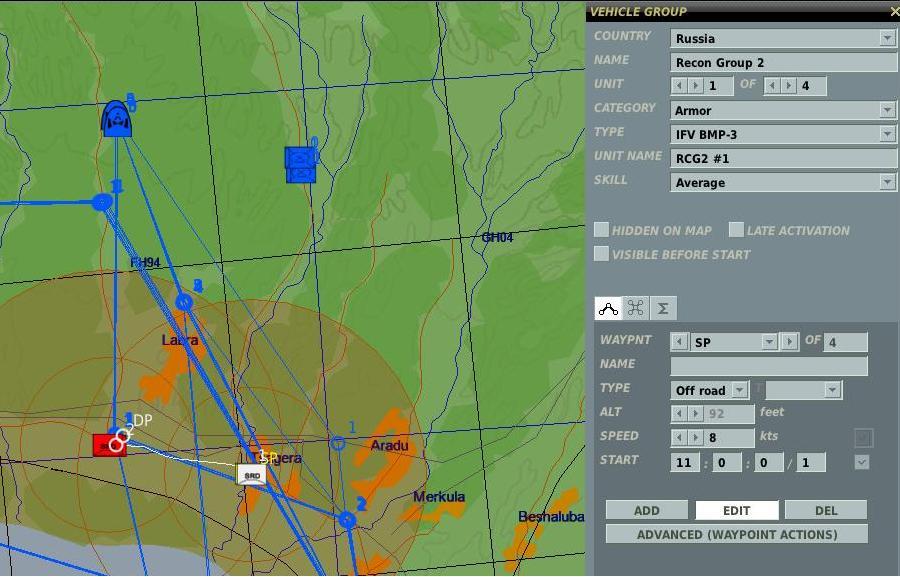
Task: Open the Triggered Actions tab icon
Action: (x=635, y=308)
